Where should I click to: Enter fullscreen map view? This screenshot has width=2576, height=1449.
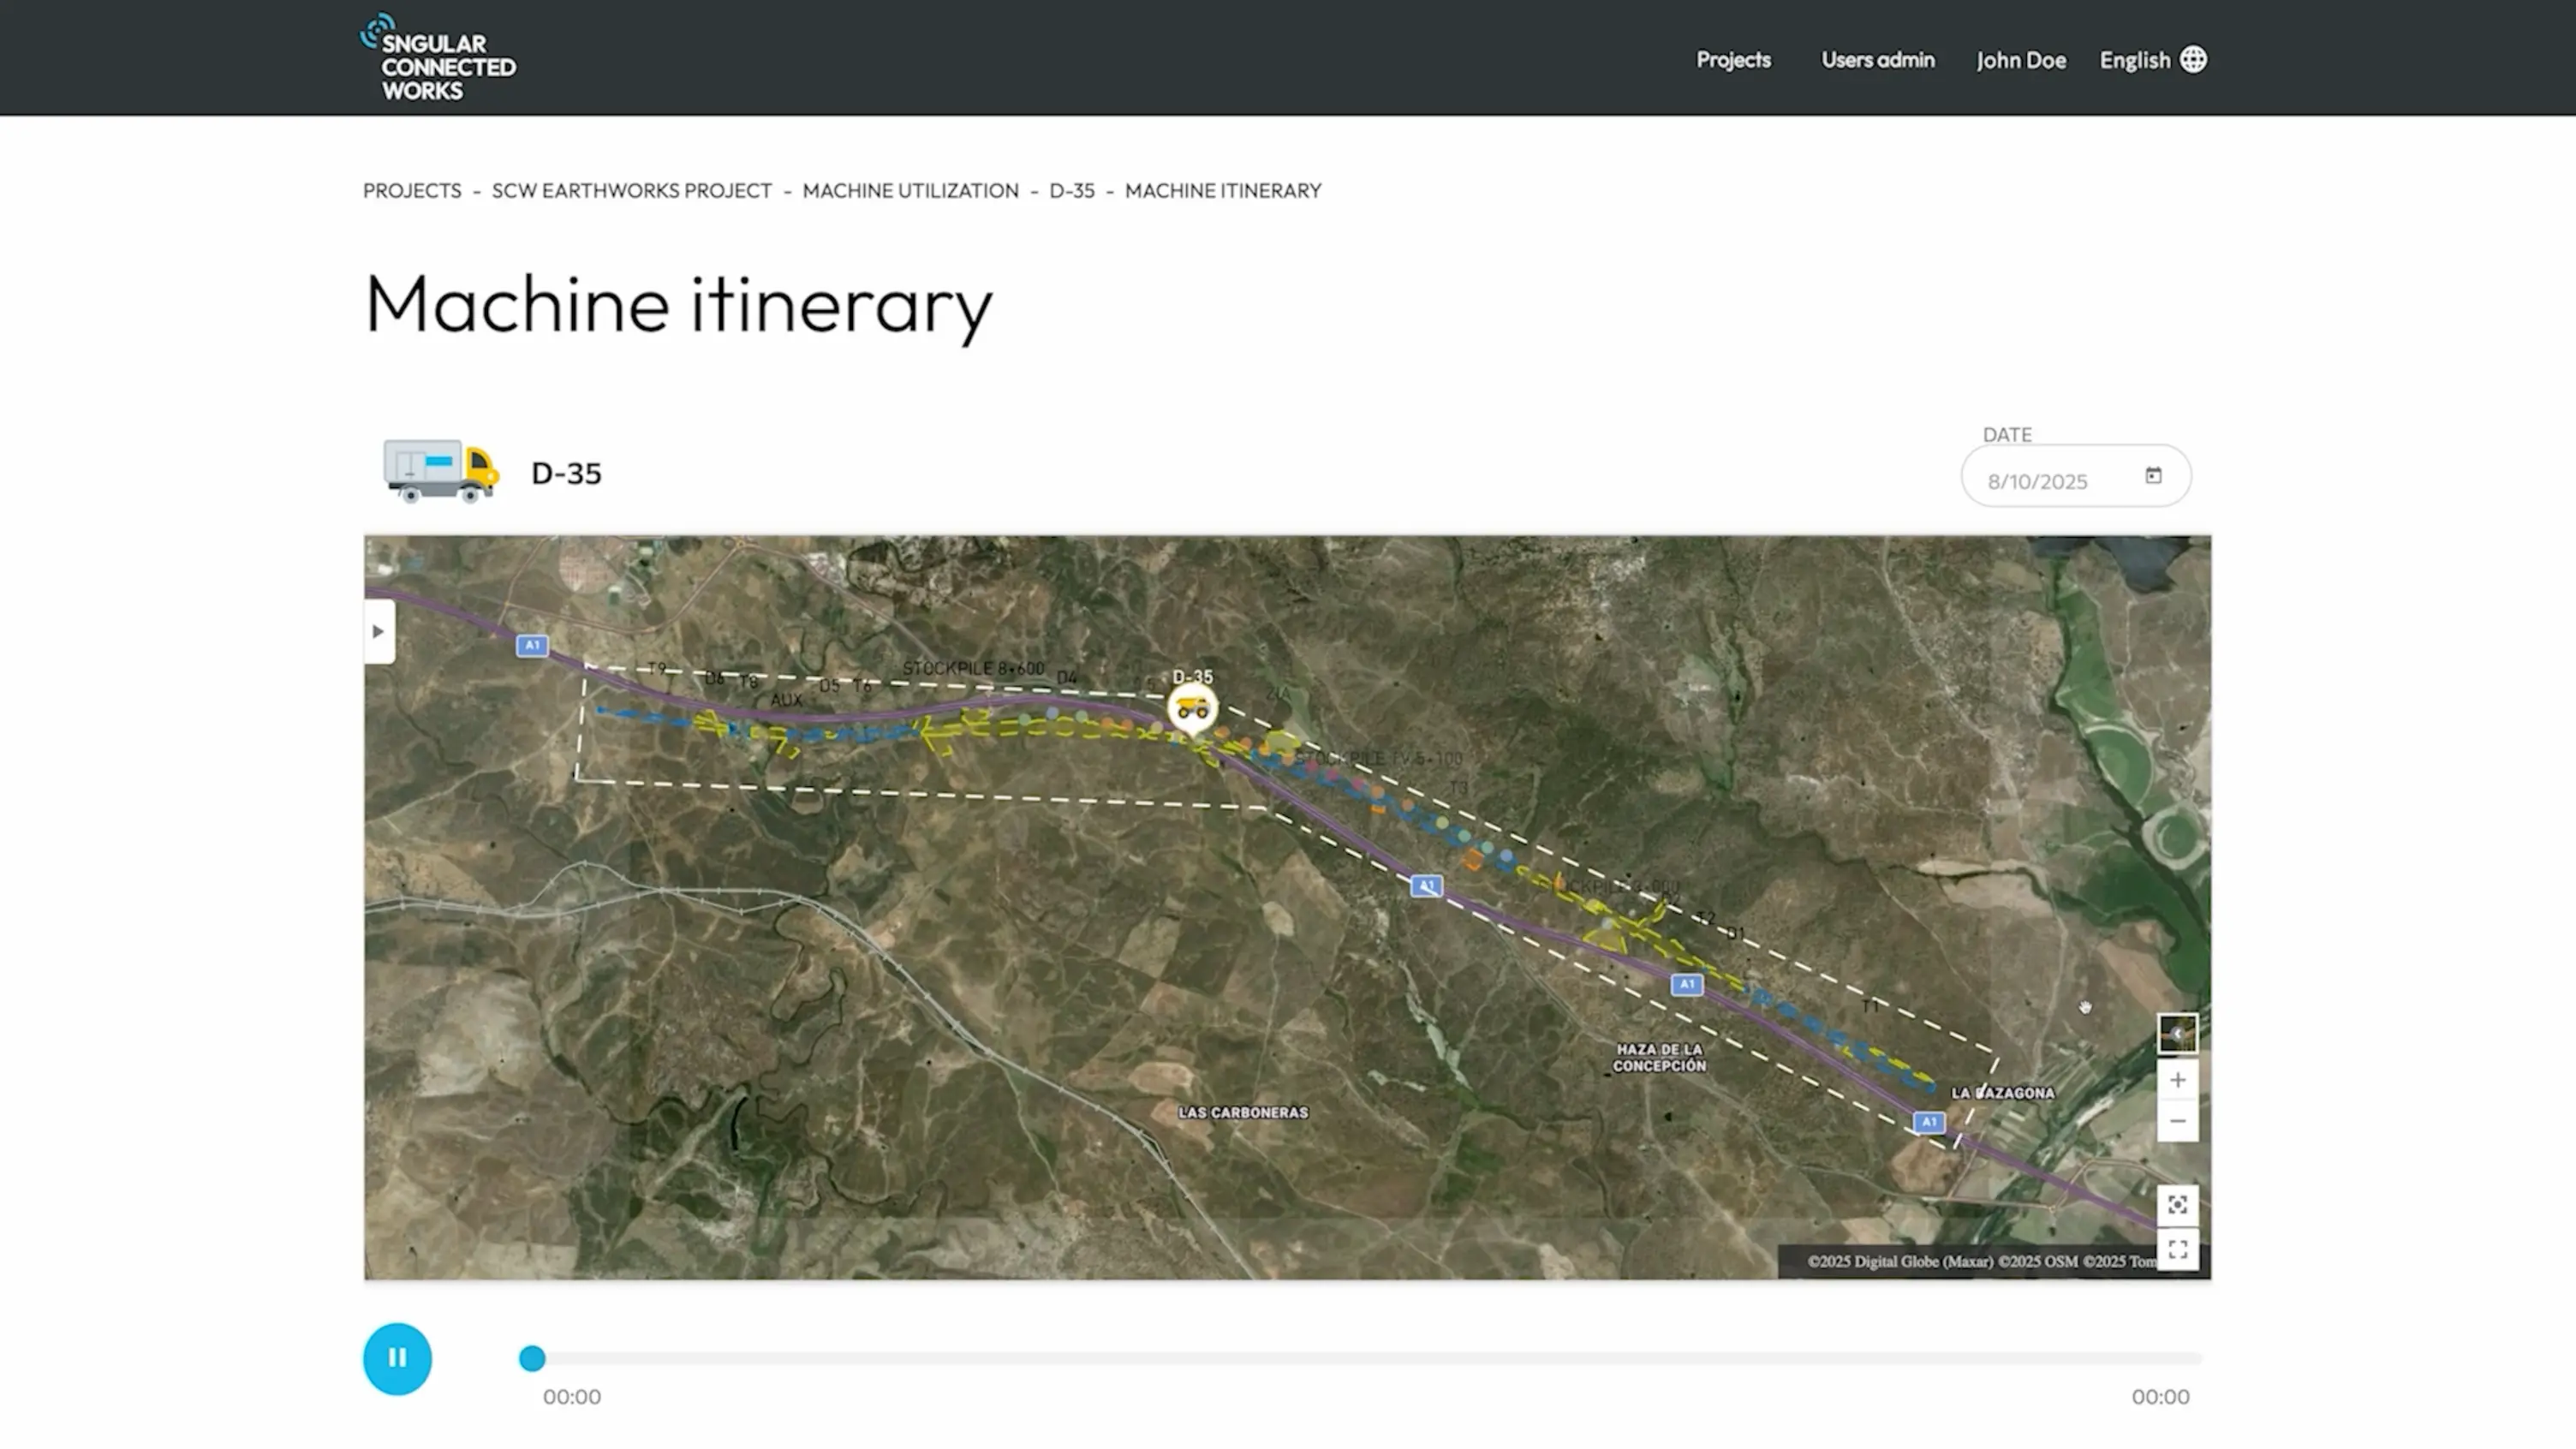(2177, 1250)
